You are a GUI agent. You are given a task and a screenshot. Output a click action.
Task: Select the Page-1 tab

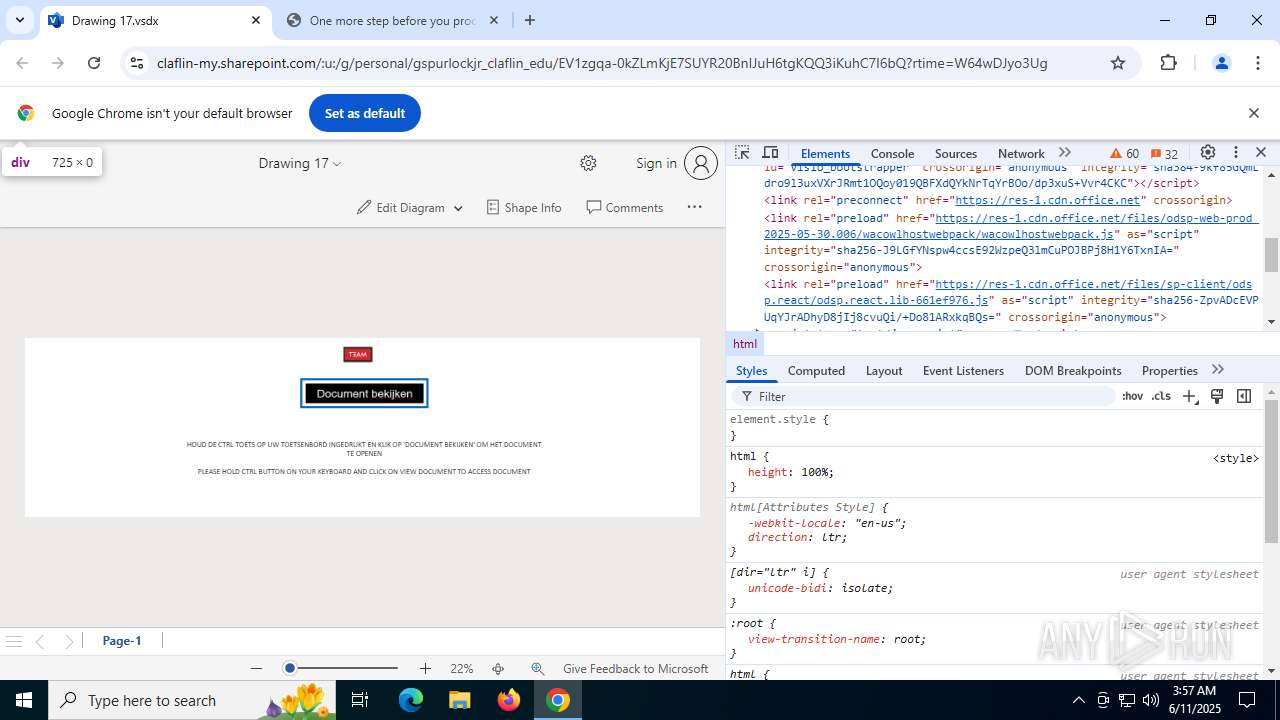(122, 641)
